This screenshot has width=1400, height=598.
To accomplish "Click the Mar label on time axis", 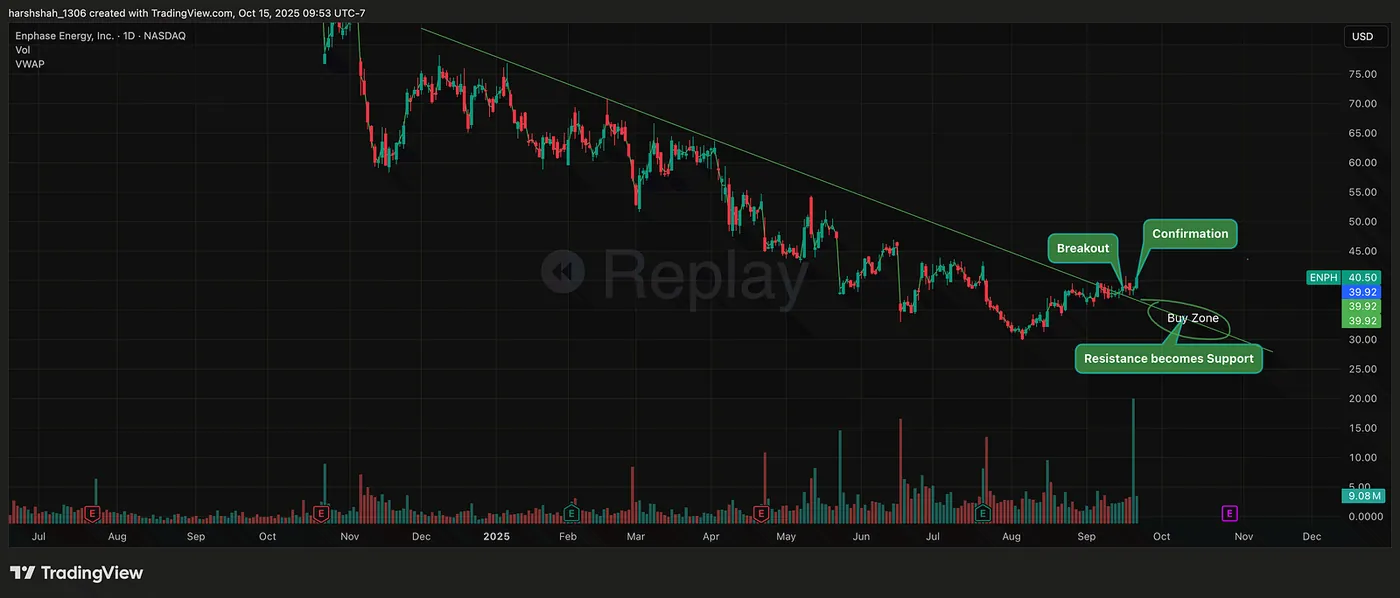I will pyautogui.click(x=636, y=537).
